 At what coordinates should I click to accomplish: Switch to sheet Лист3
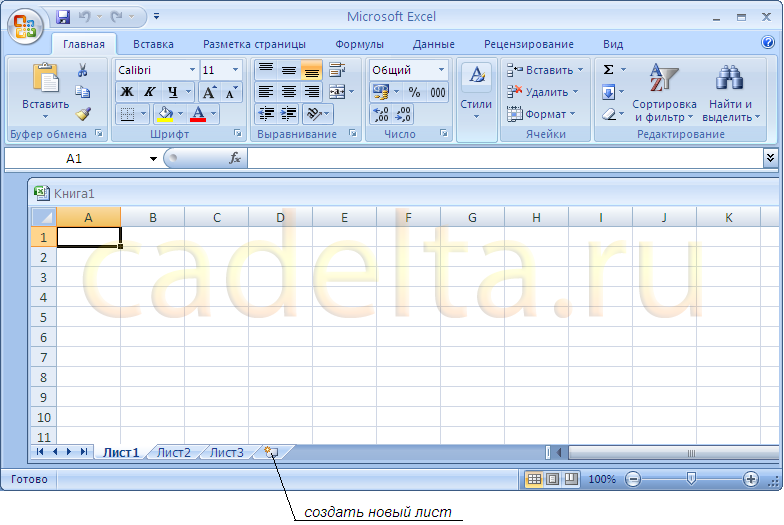coord(226,452)
